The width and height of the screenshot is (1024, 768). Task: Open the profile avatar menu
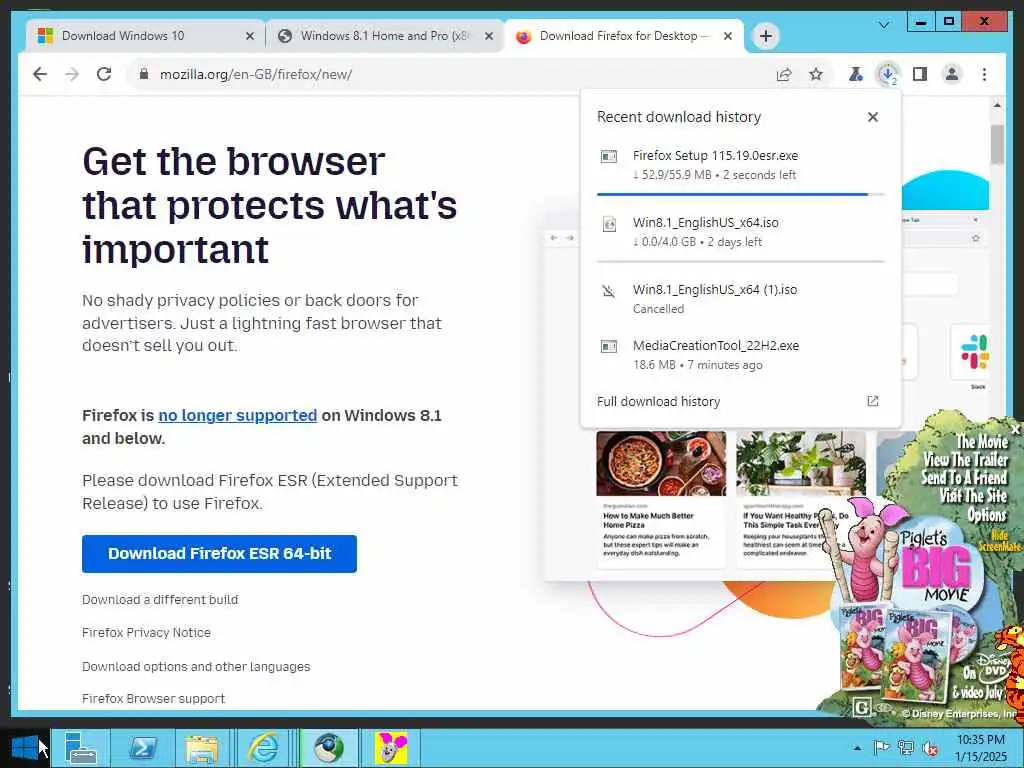[952, 74]
